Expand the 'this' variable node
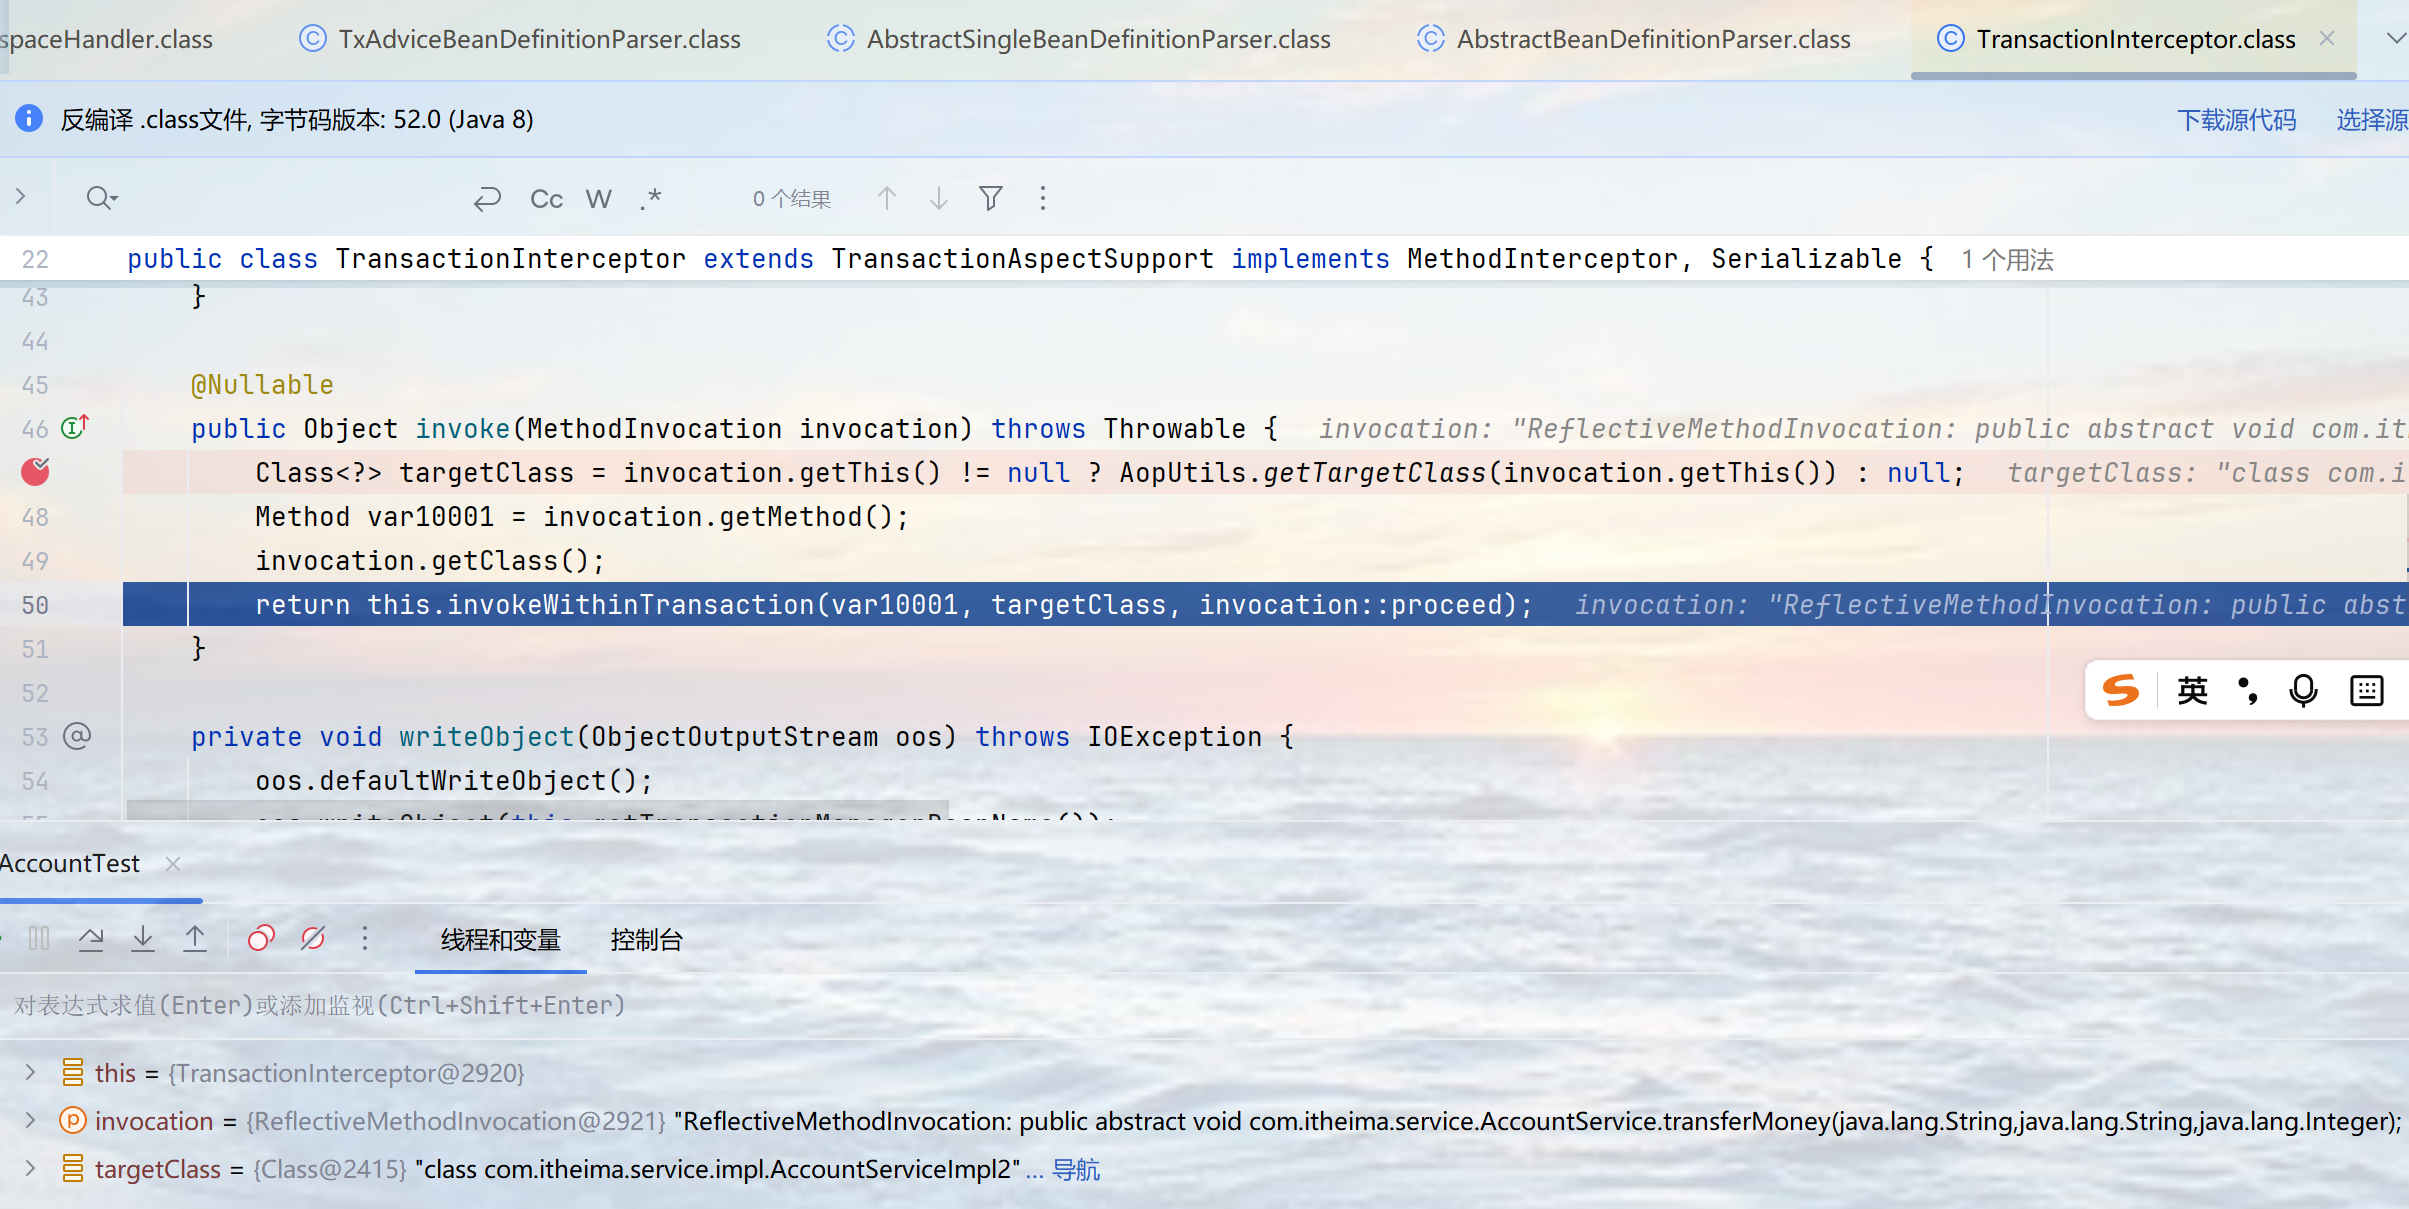The width and height of the screenshot is (2409, 1209). pyautogui.click(x=30, y=1073)
